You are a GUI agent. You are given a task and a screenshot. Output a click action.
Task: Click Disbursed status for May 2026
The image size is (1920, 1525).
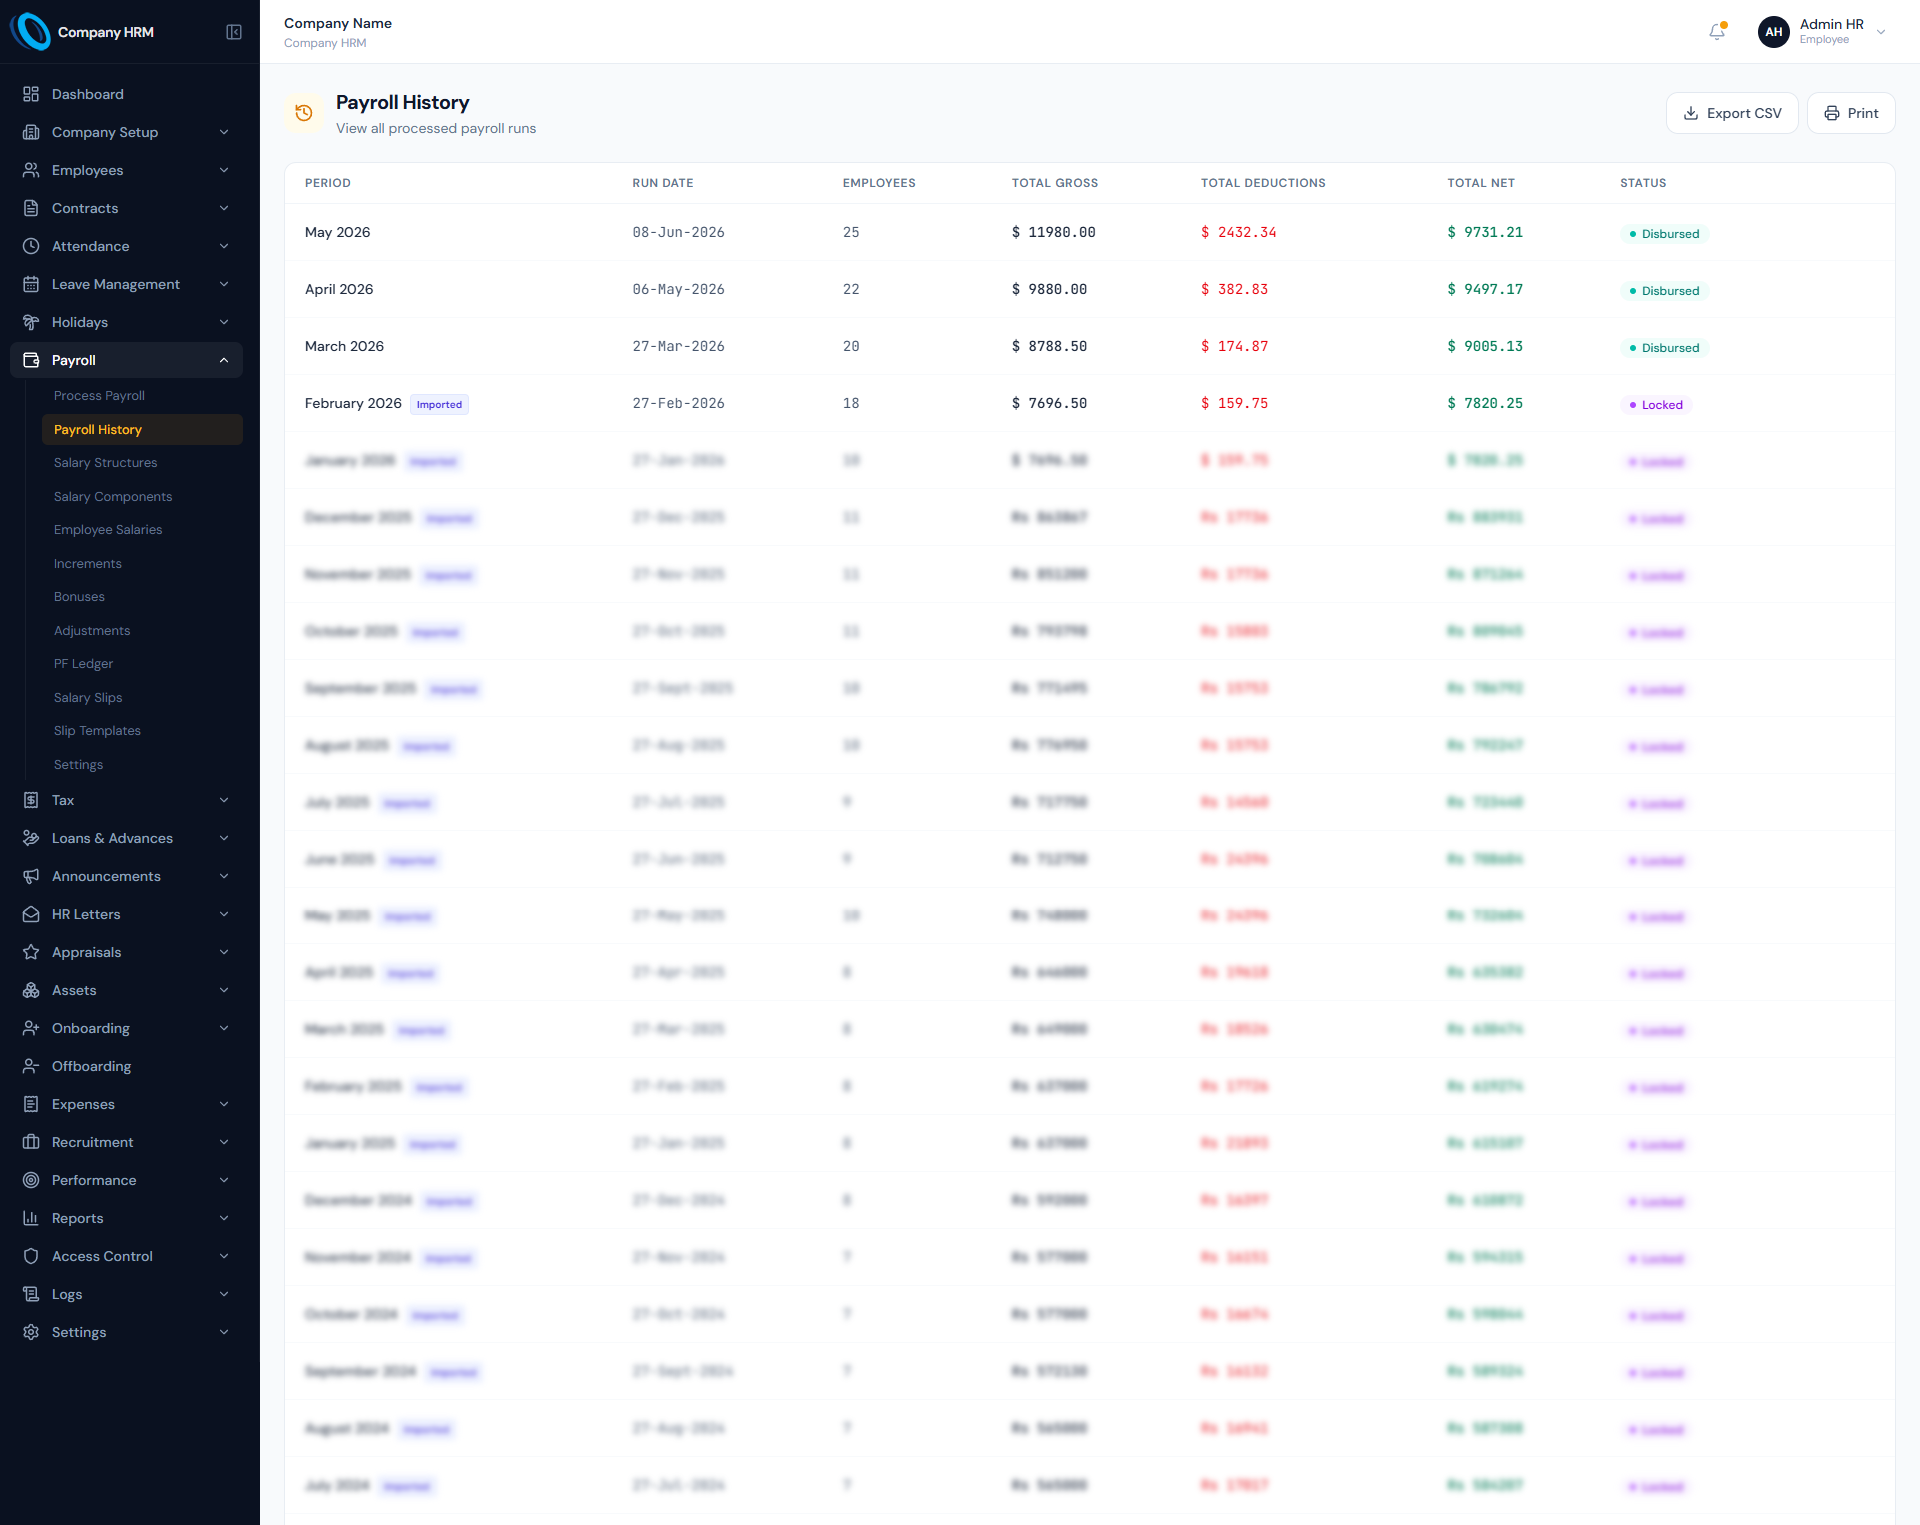pyautogui.click(x=1664, y=234)
